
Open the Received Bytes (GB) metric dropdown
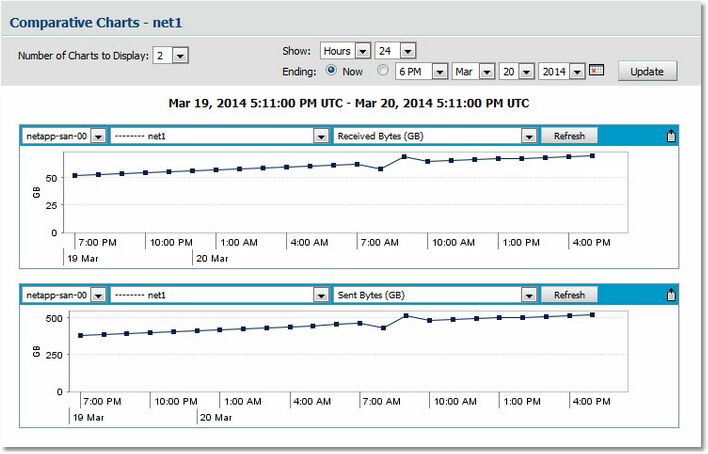pos(435,136)
